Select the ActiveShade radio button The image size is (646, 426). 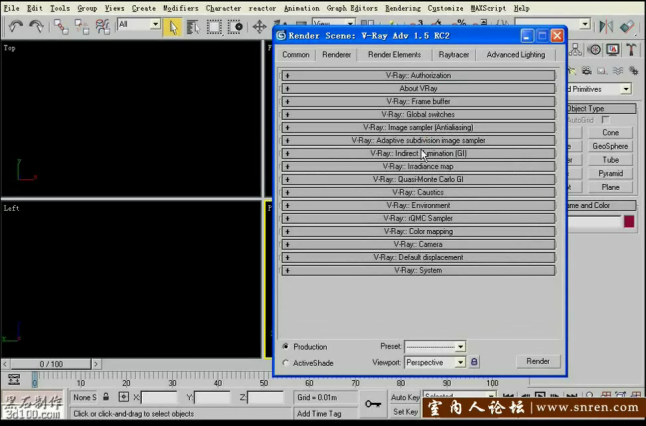pos(286,363)
